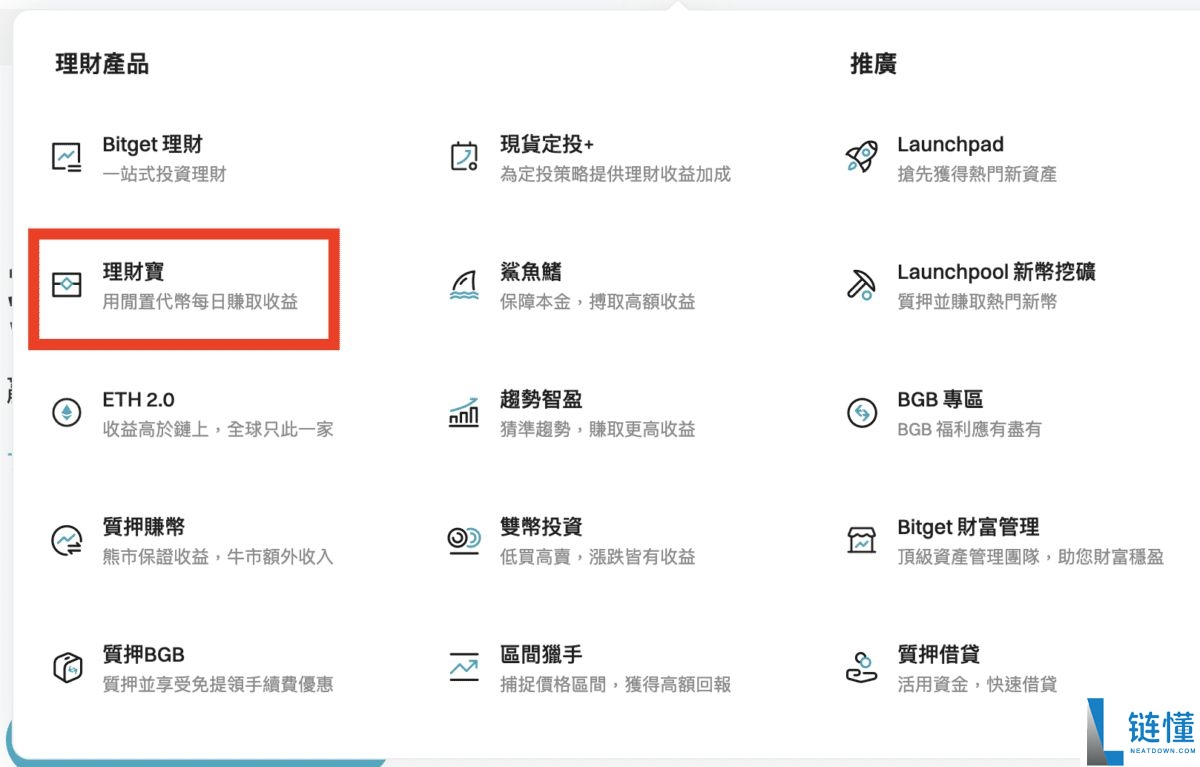
Task: Click the 區間獵手 range chart icon
Action: click(462, 668)
